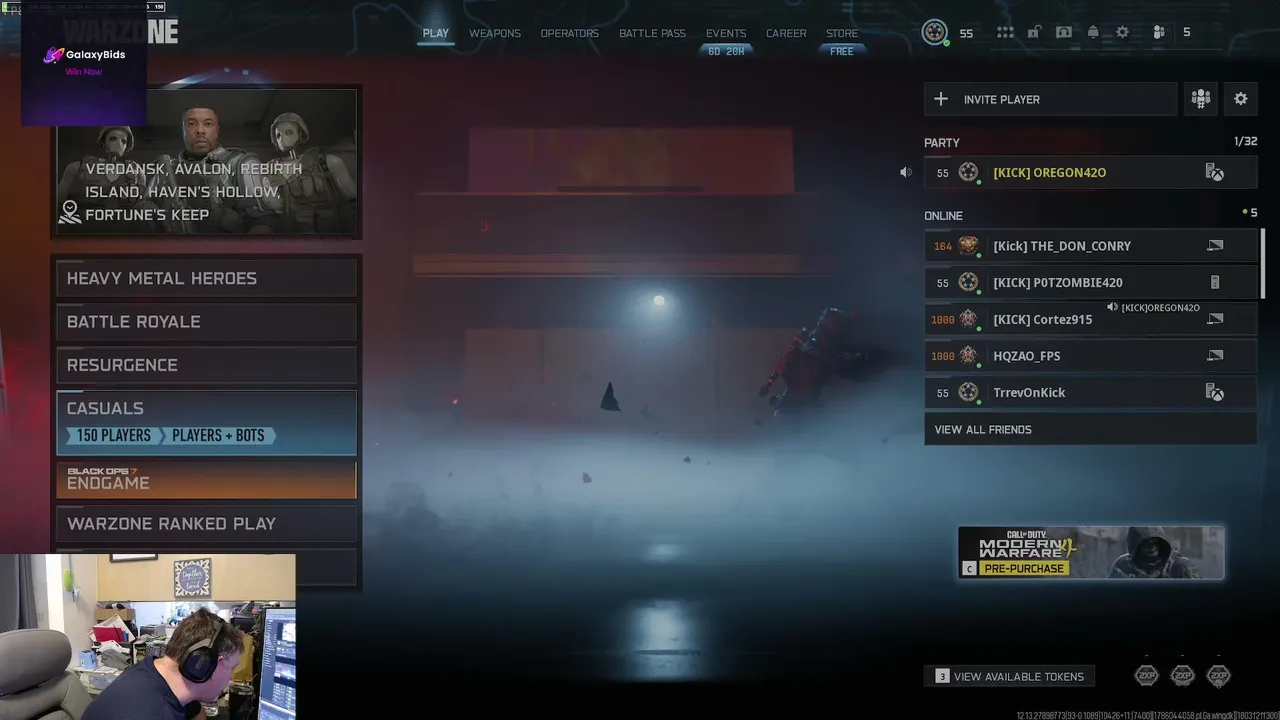
Task: Click P0TZOMBIE420's rank emblem
Action: (968, 283)
